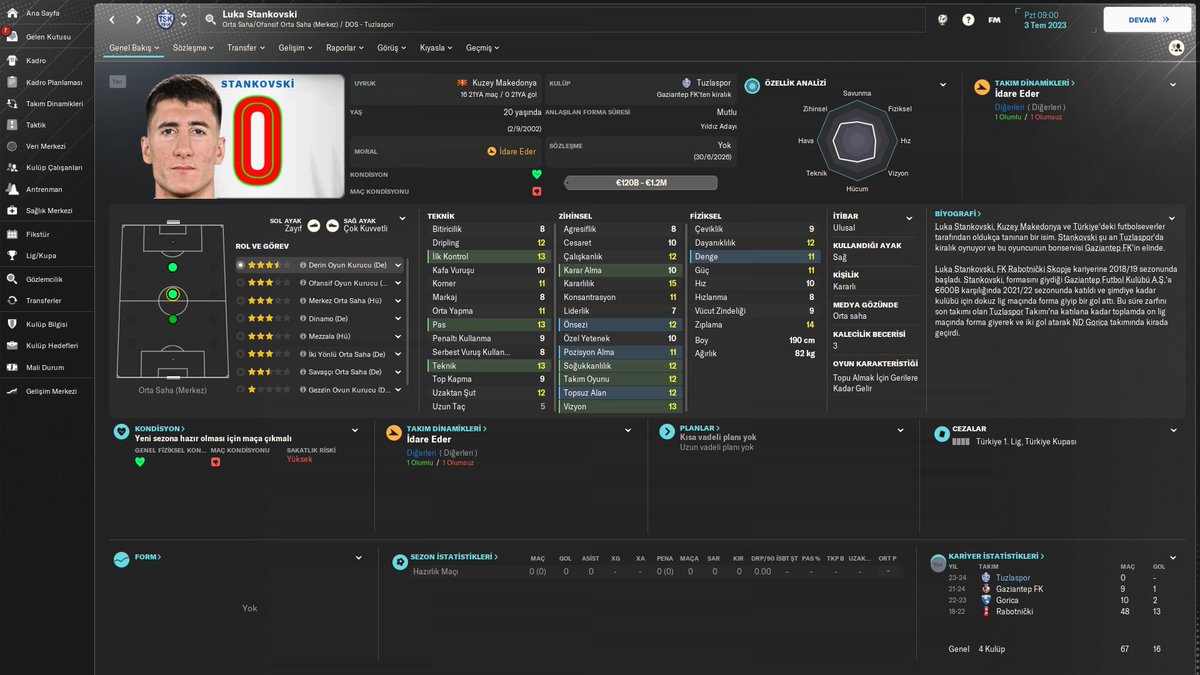Open the help question mark icon

pyautogui.click(x=968, y=20)
